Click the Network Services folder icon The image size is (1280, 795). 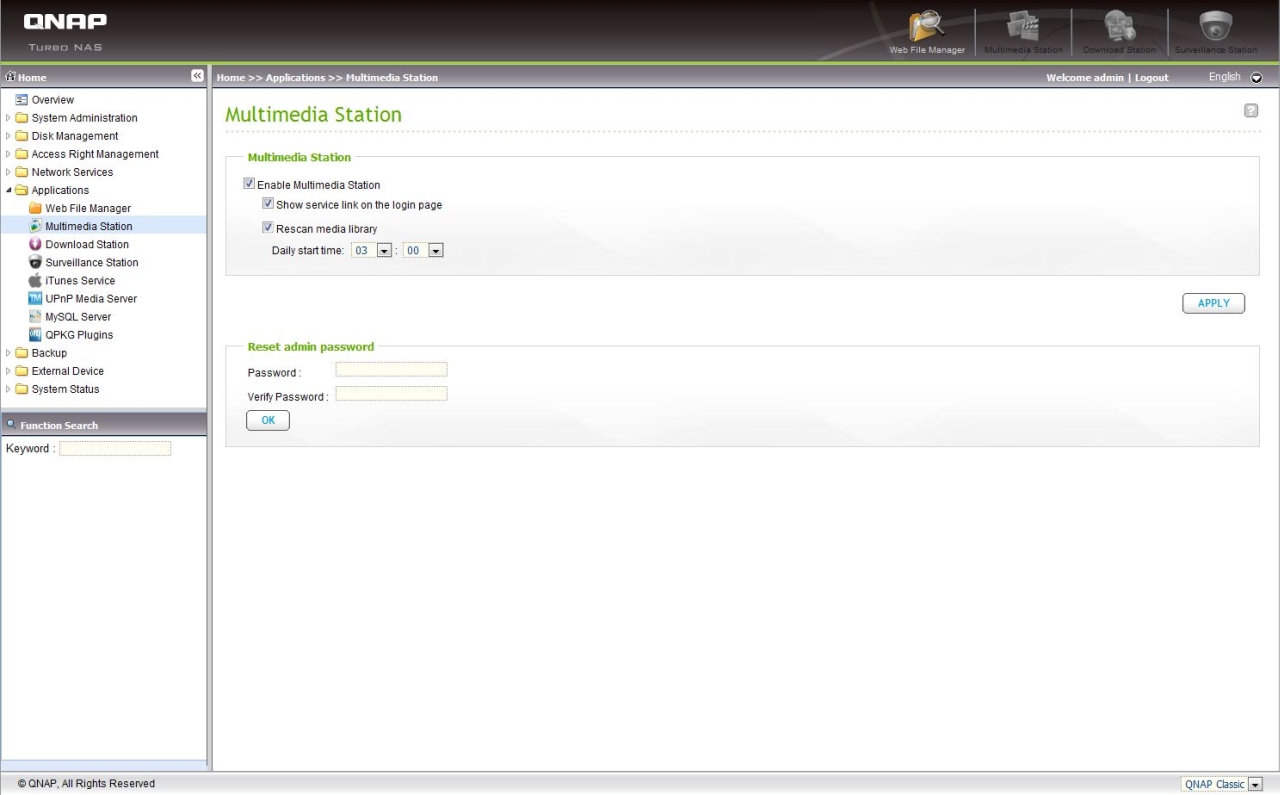[x=21, y=172]
